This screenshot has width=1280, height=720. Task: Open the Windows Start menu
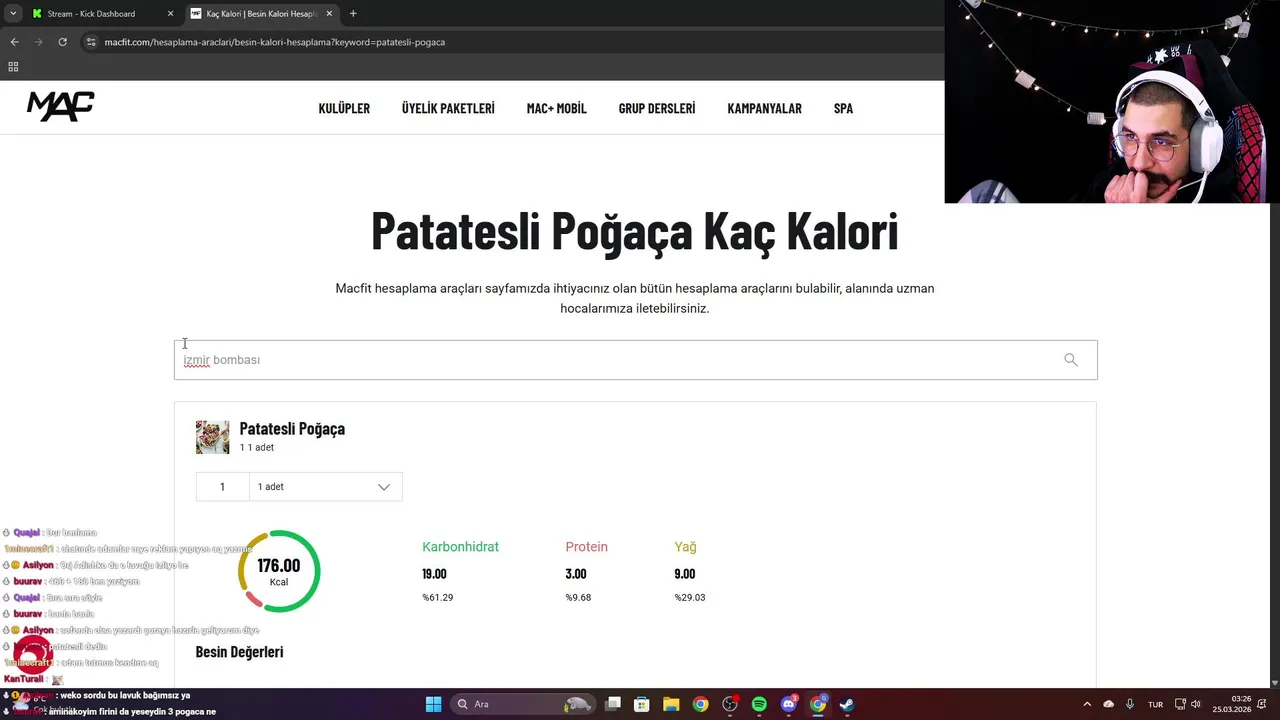[433, 704]
